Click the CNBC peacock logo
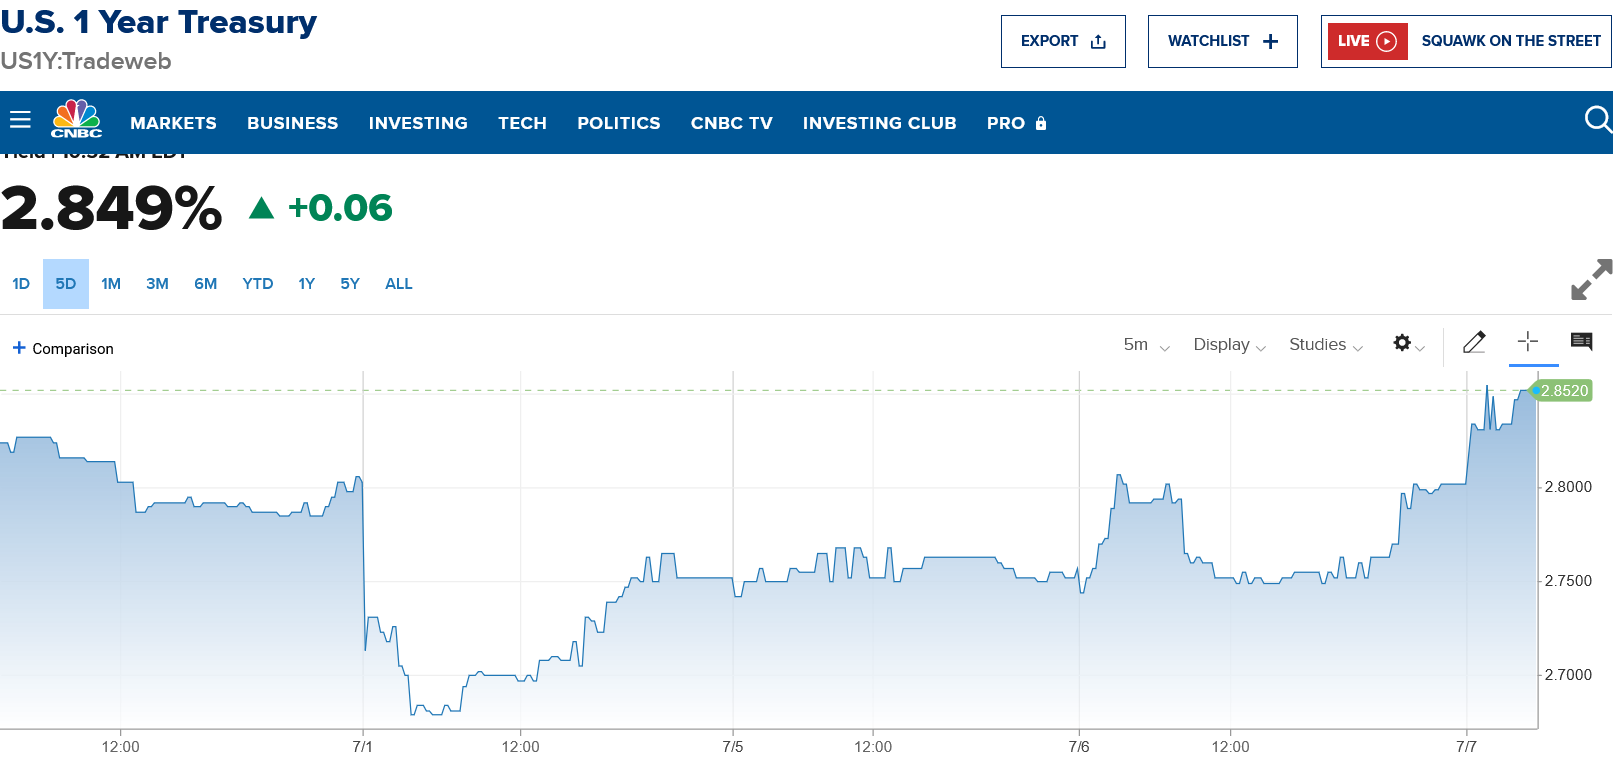This screenshot has height=780, width=1613. click(77, 119)
